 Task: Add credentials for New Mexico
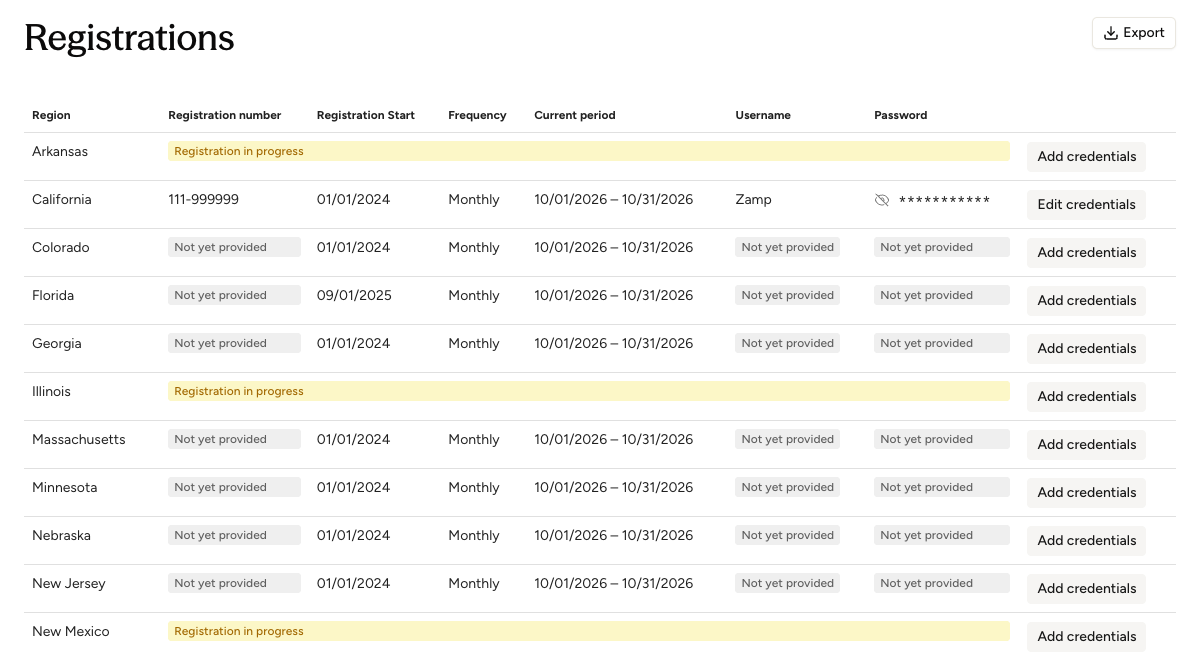tap(1086, 636)
